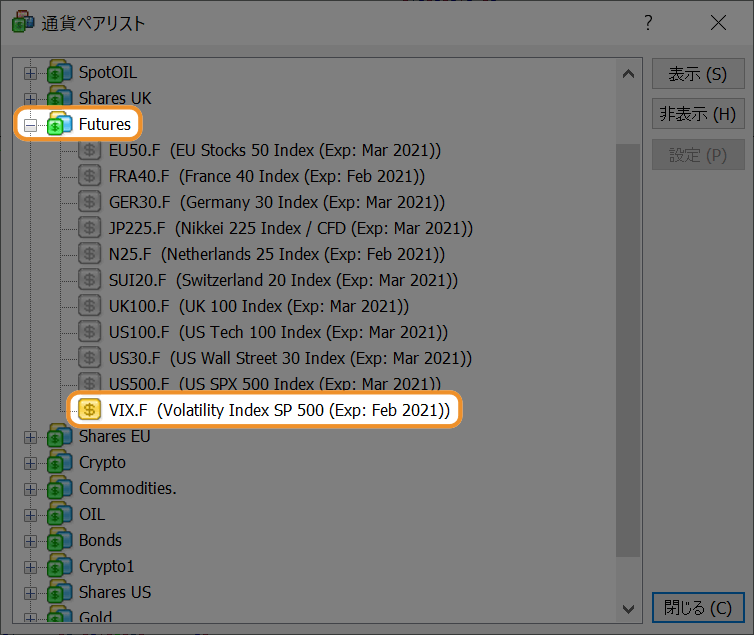Expand the Crypto group

click(x=30, y=463)
